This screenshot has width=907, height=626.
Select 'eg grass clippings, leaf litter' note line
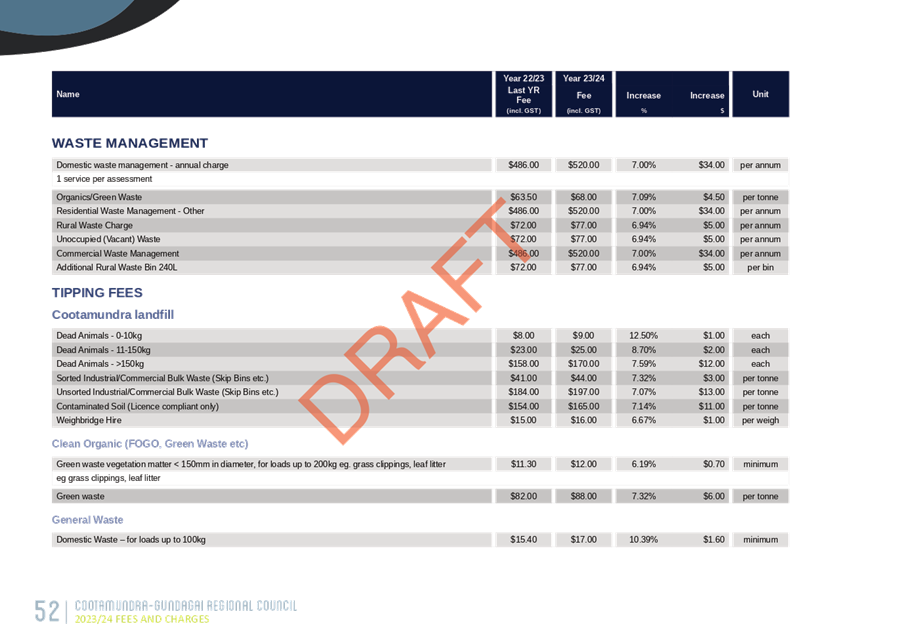[108, 478]
